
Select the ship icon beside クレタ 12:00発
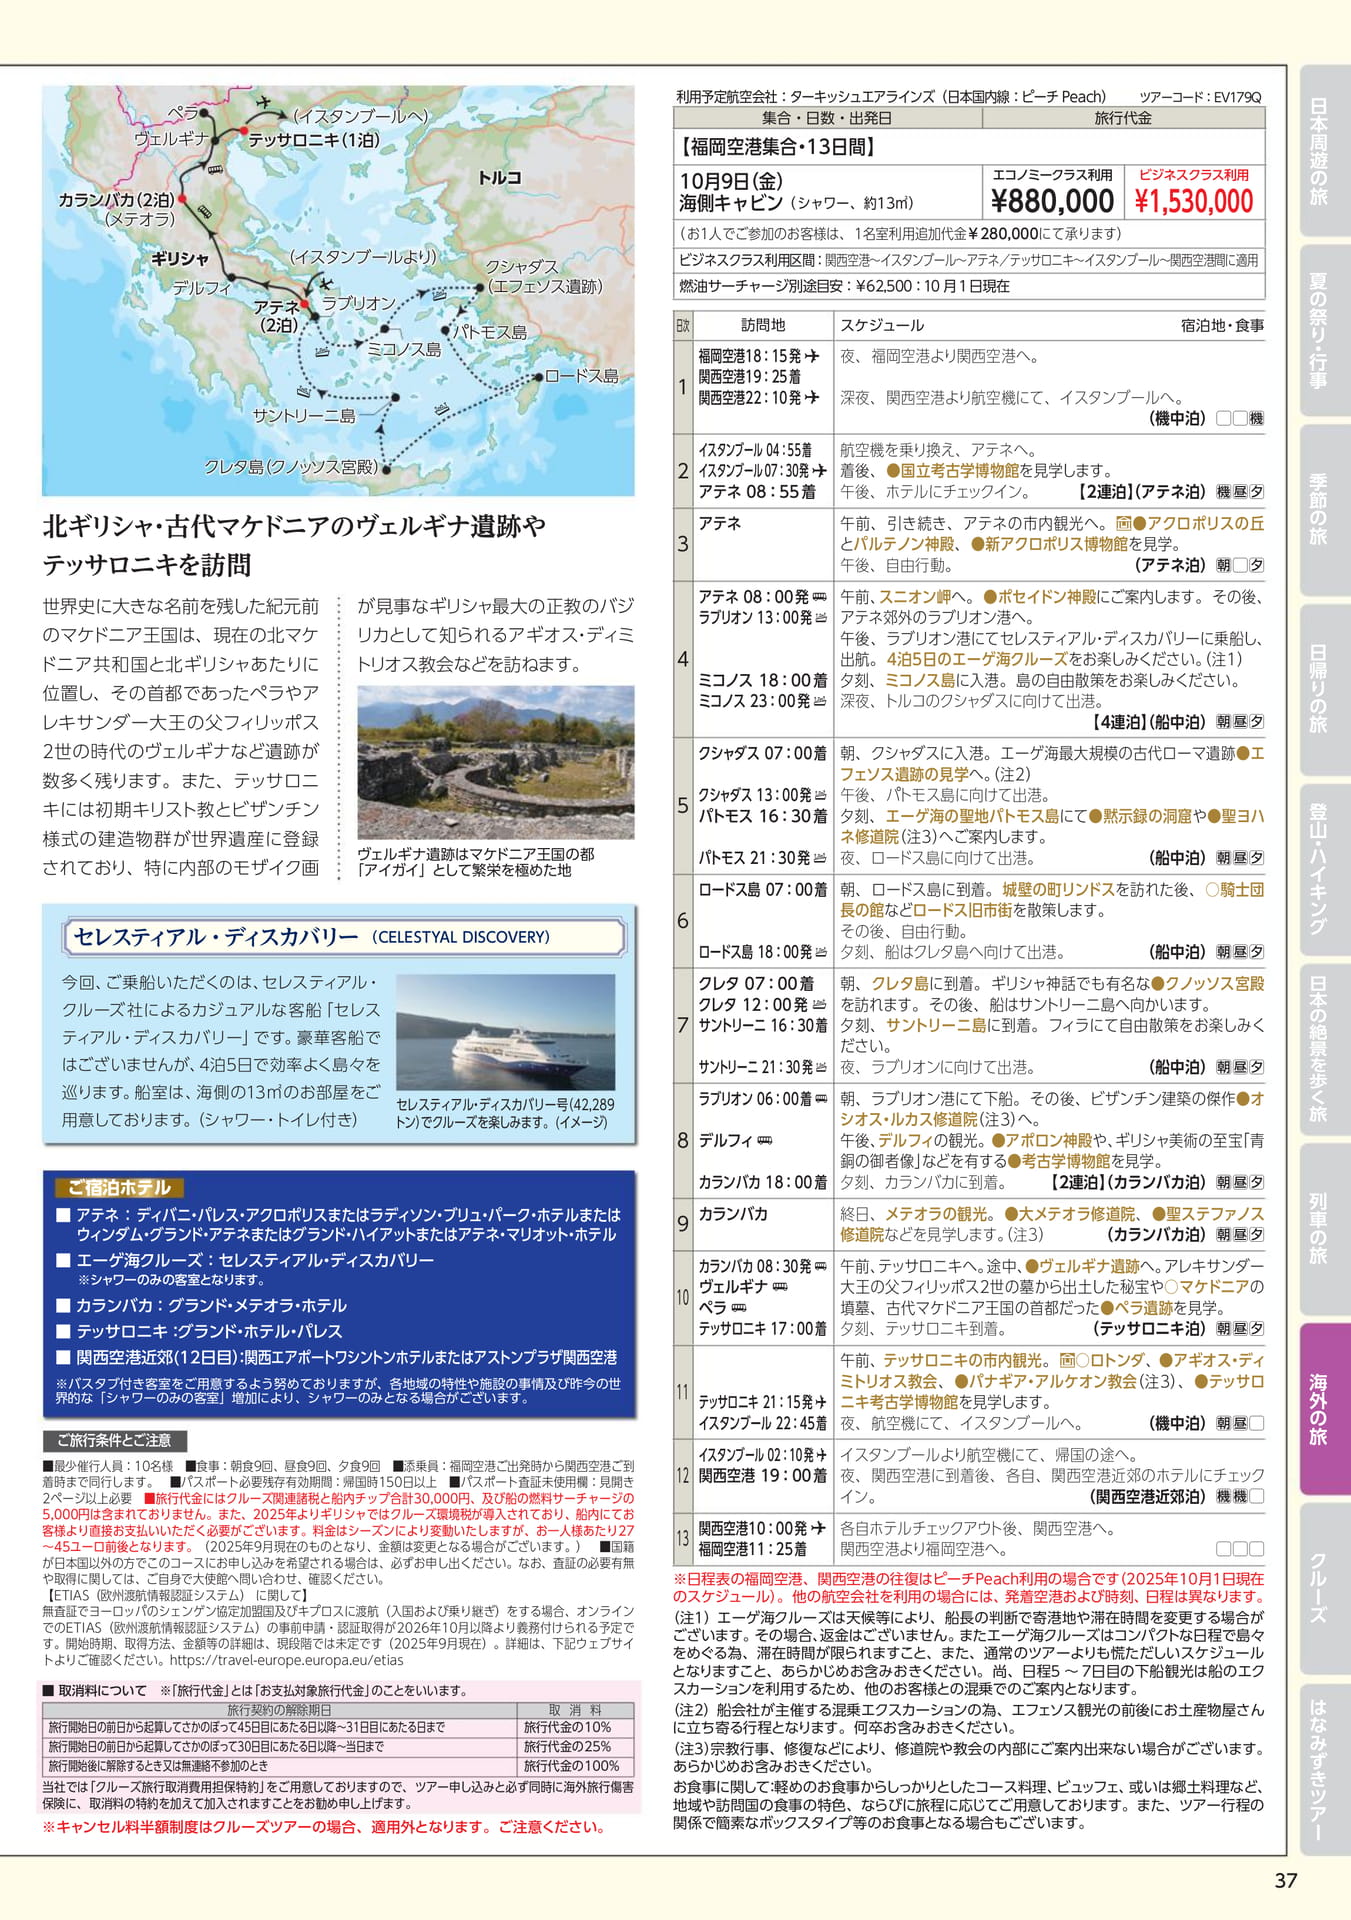[819, 1004]
